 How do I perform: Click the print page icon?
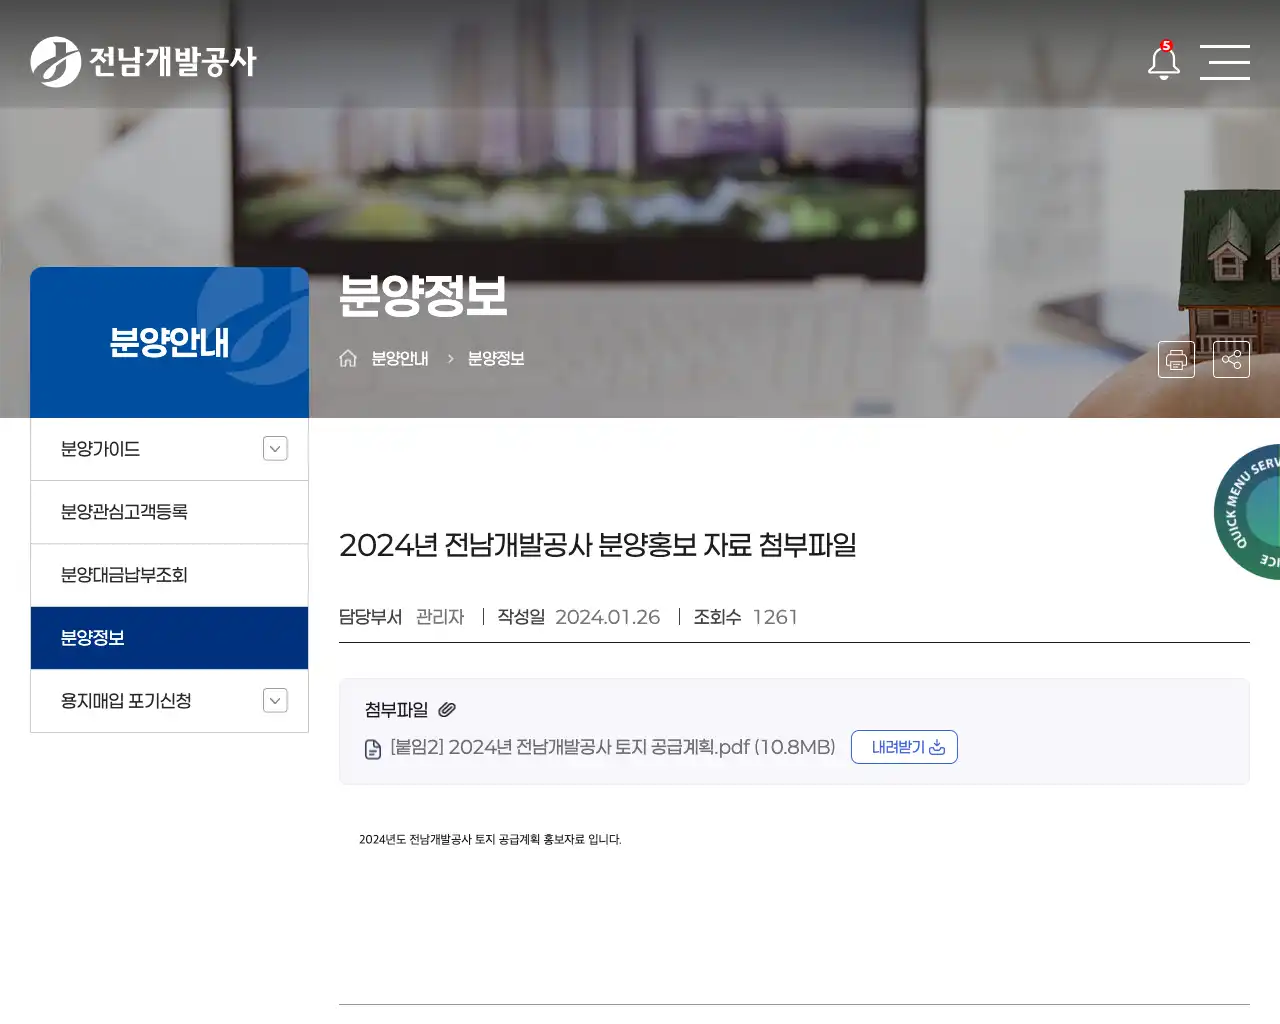[x=1176, y=359]
